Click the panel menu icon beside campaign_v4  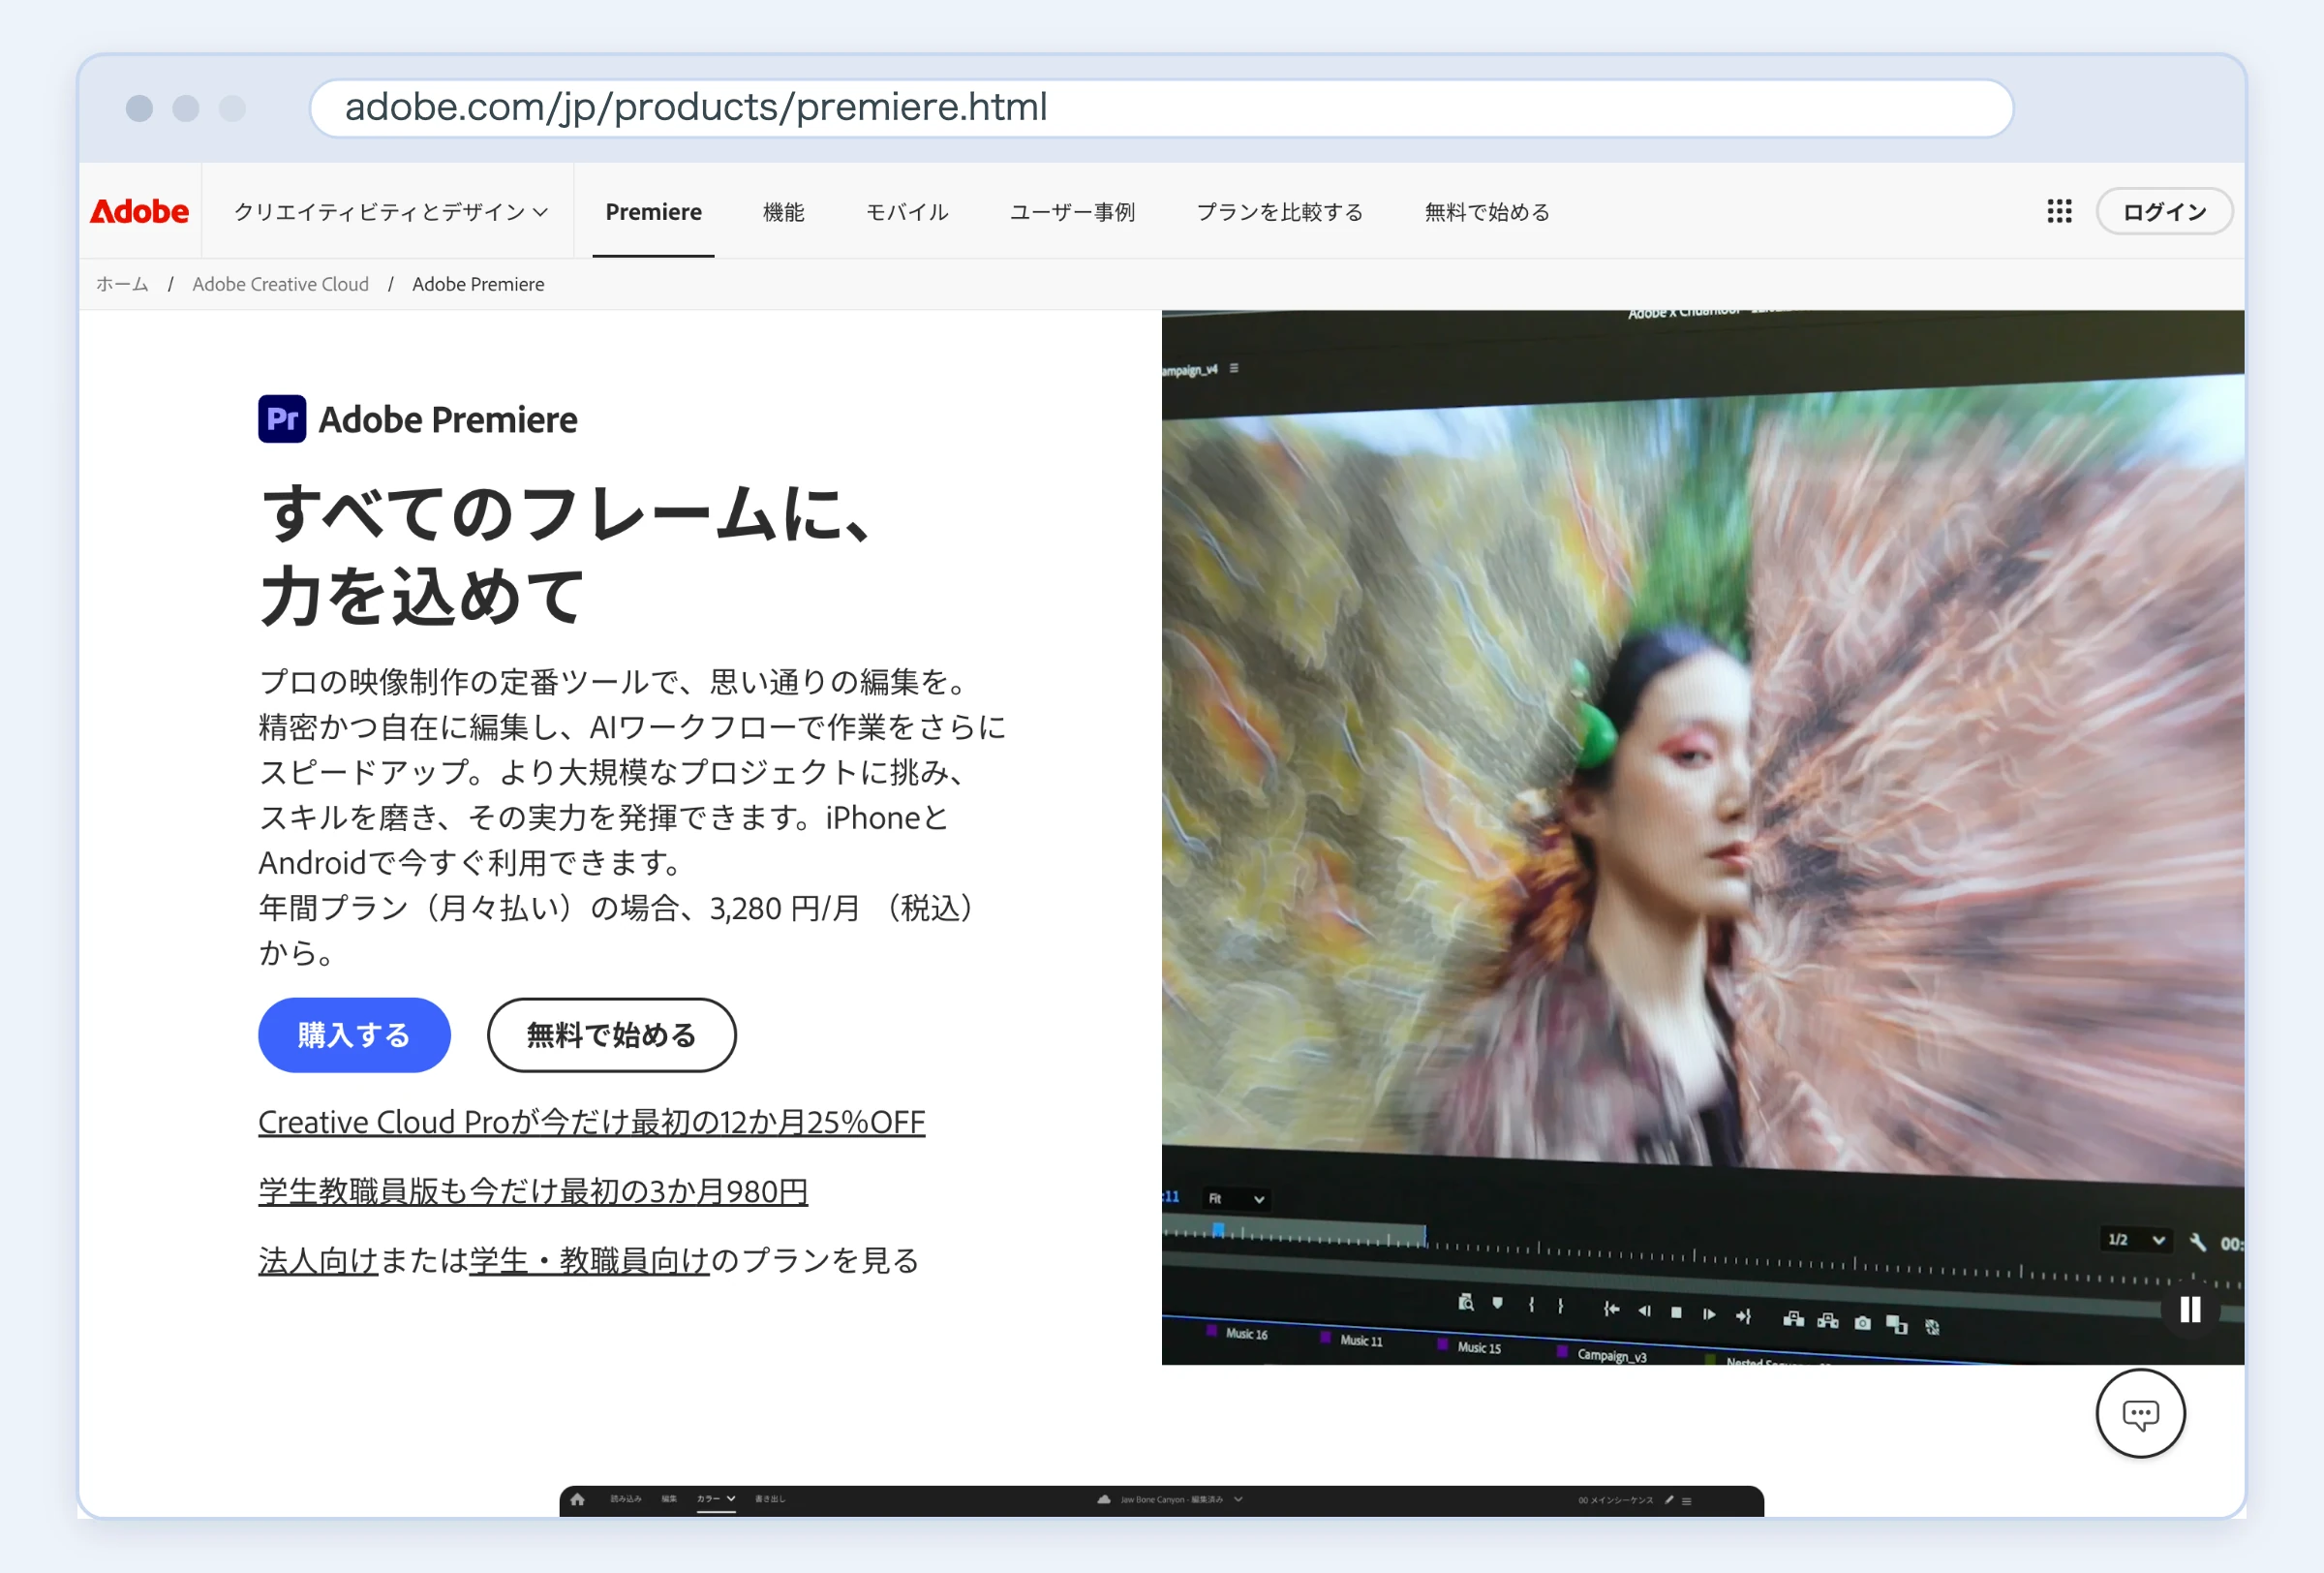click(1234, 368)
